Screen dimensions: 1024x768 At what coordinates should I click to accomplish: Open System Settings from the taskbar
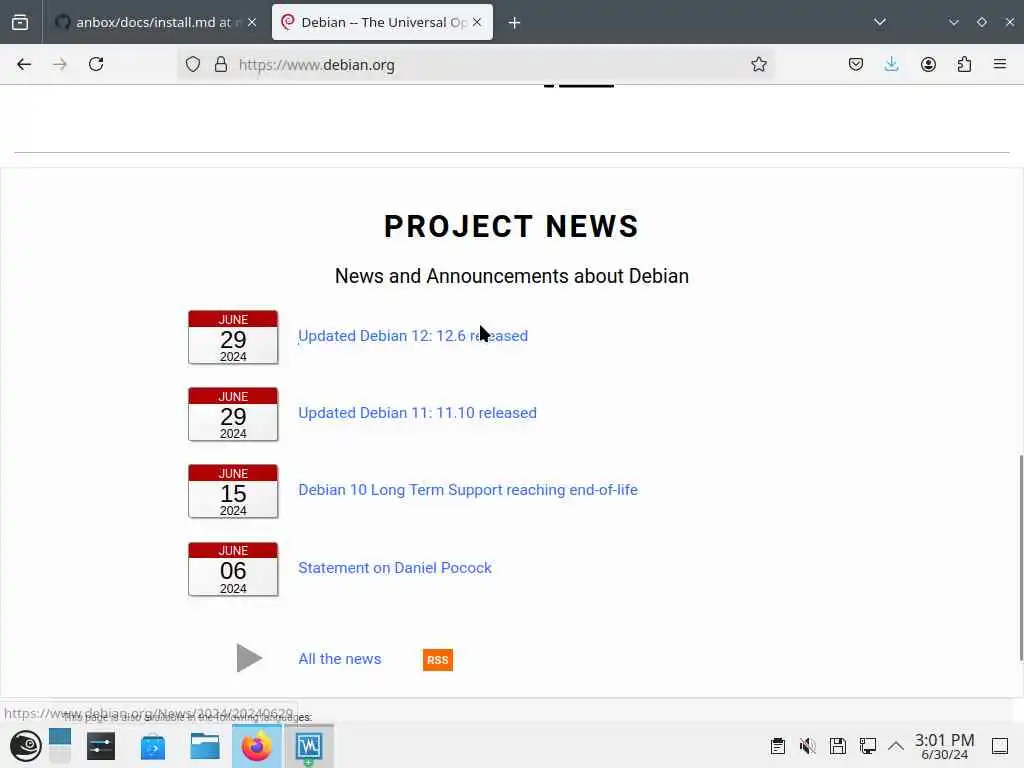(101, 746)
